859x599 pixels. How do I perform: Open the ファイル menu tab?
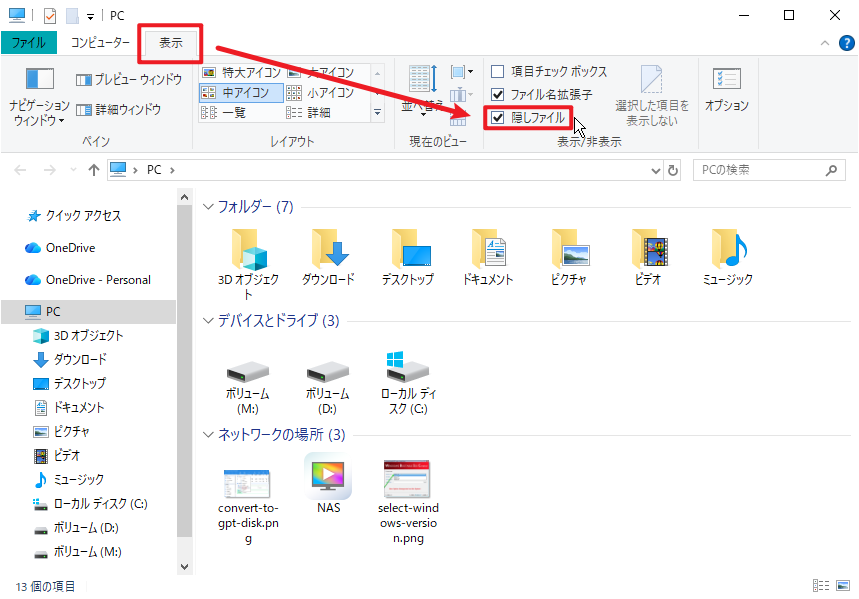click(28, 43)
